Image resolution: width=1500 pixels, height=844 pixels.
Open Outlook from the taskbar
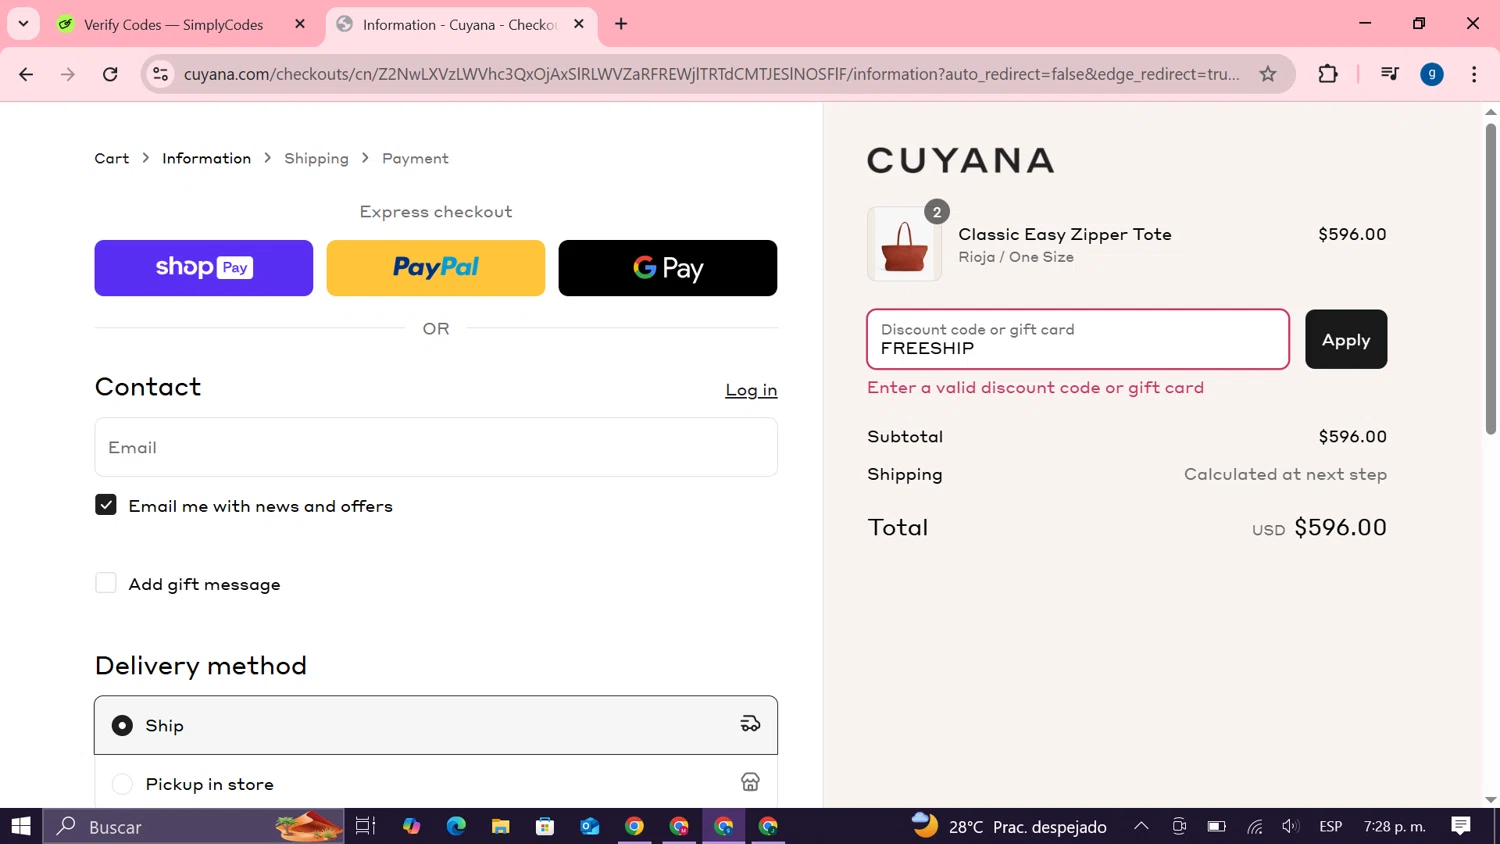click(590, 826)
